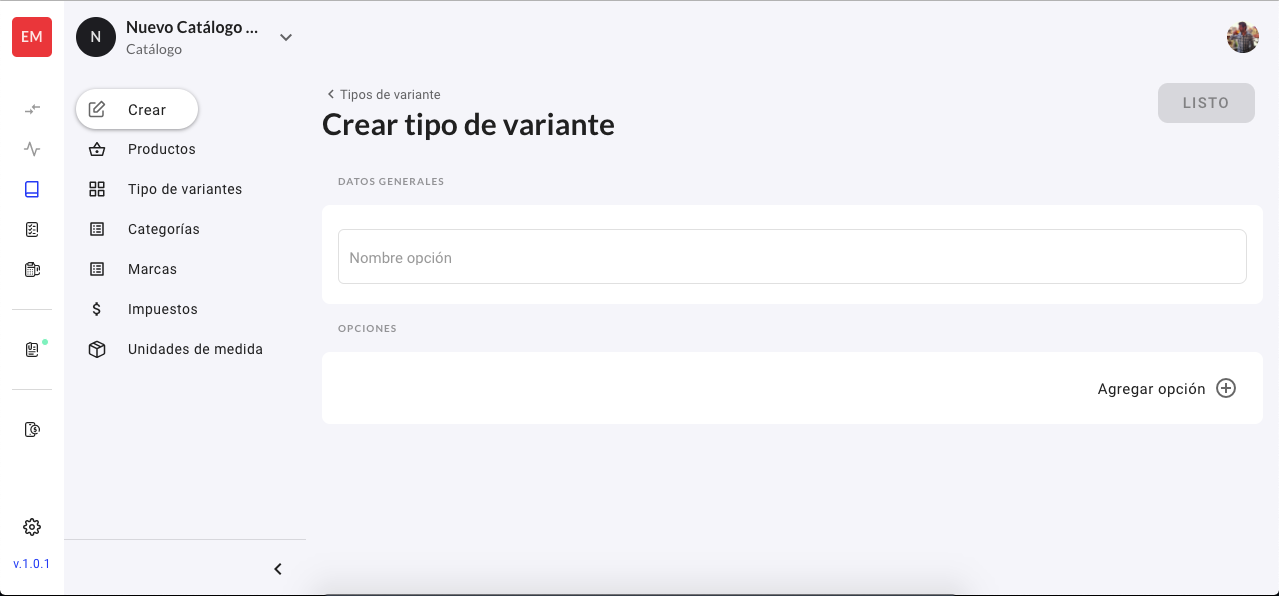The width and height of the screenshot is (1279, 596).
Task: Open the document clock icon in left rail
Action: click(32, 429)
